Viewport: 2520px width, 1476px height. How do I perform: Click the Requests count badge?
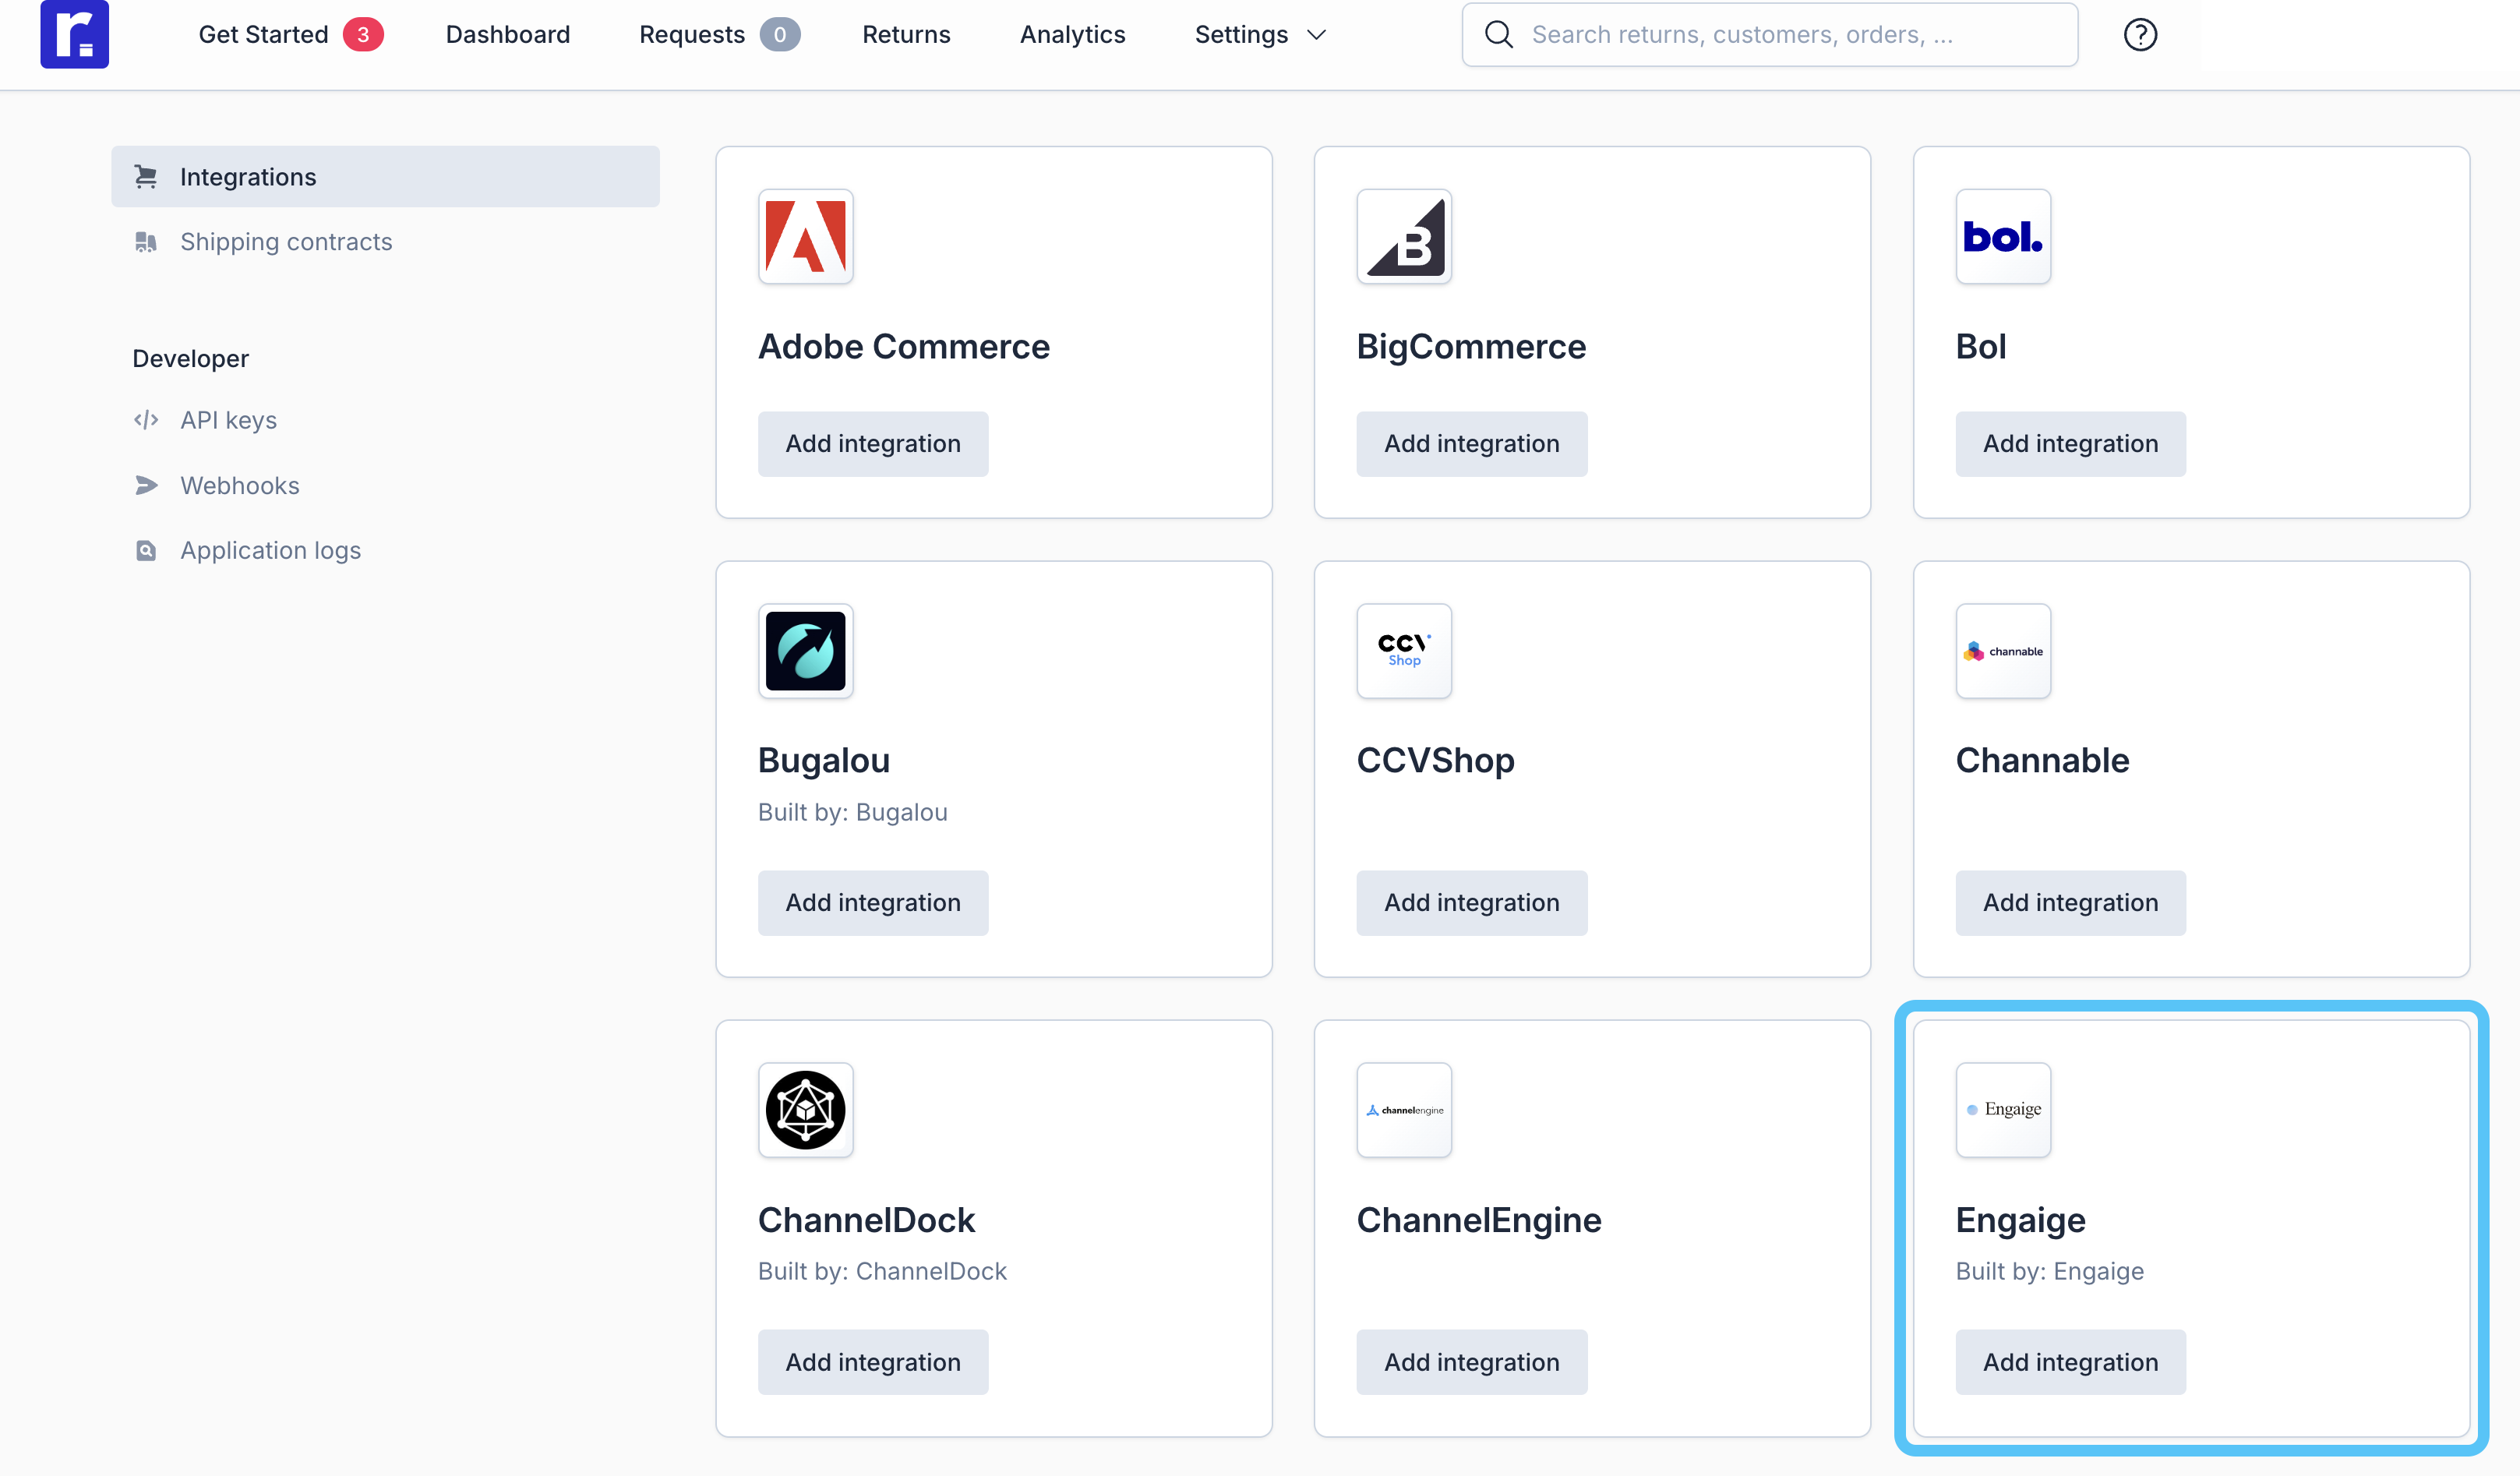click(780, 35)
